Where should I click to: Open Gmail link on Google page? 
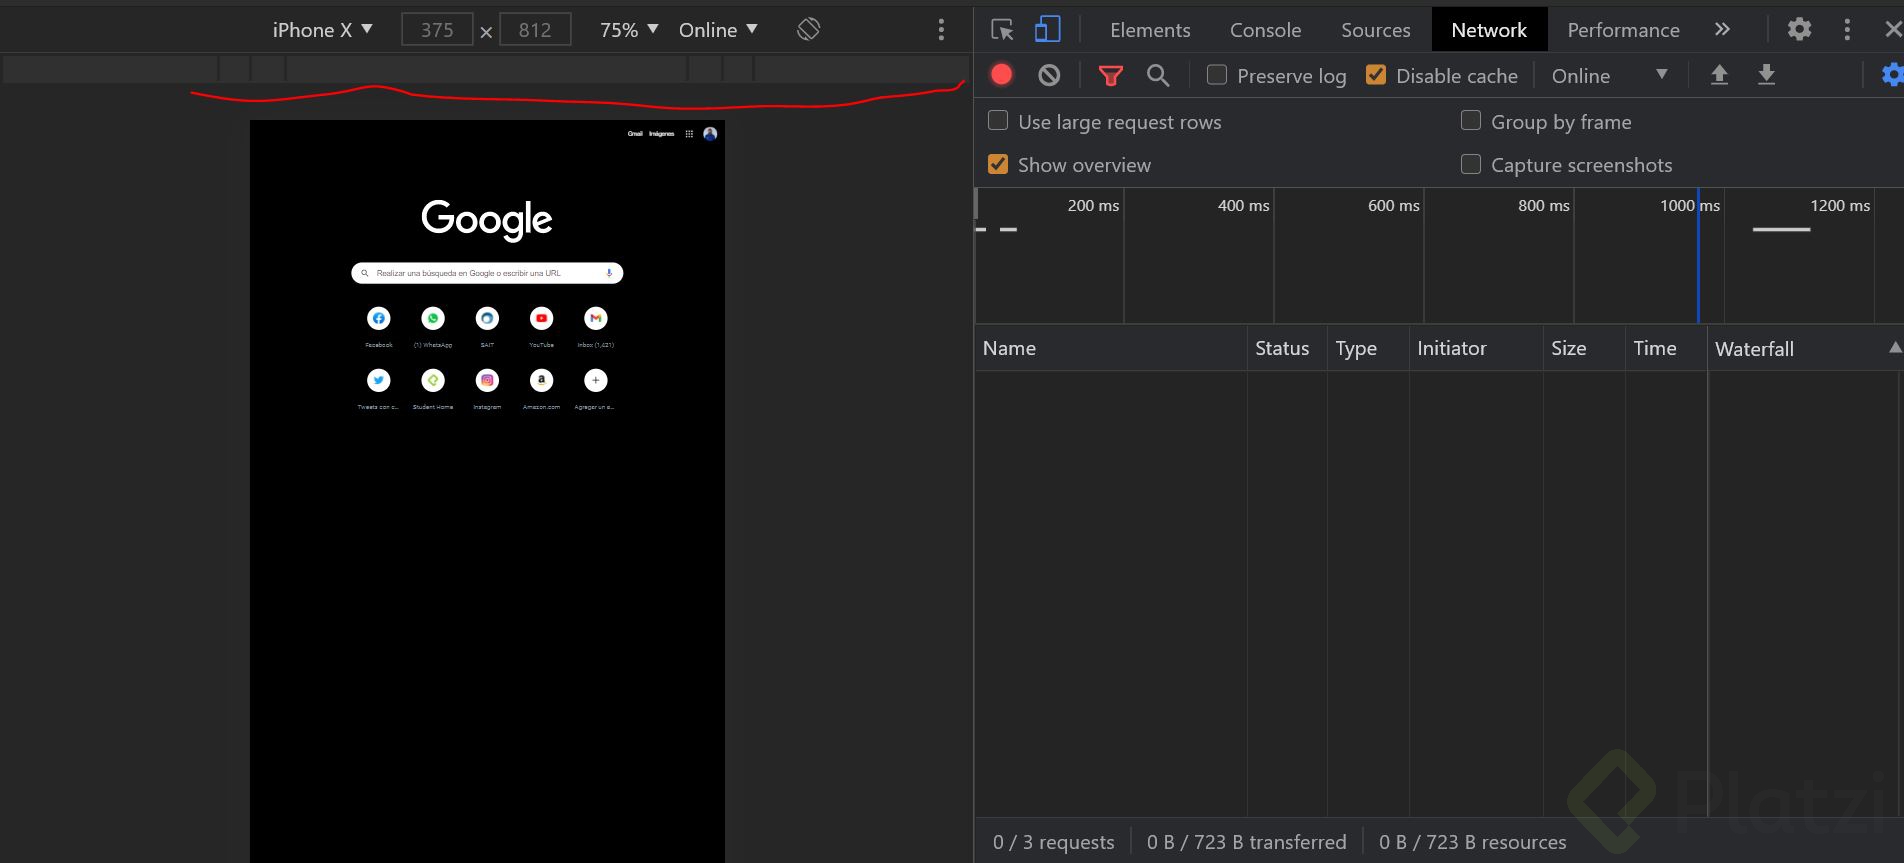coord(635,134)
